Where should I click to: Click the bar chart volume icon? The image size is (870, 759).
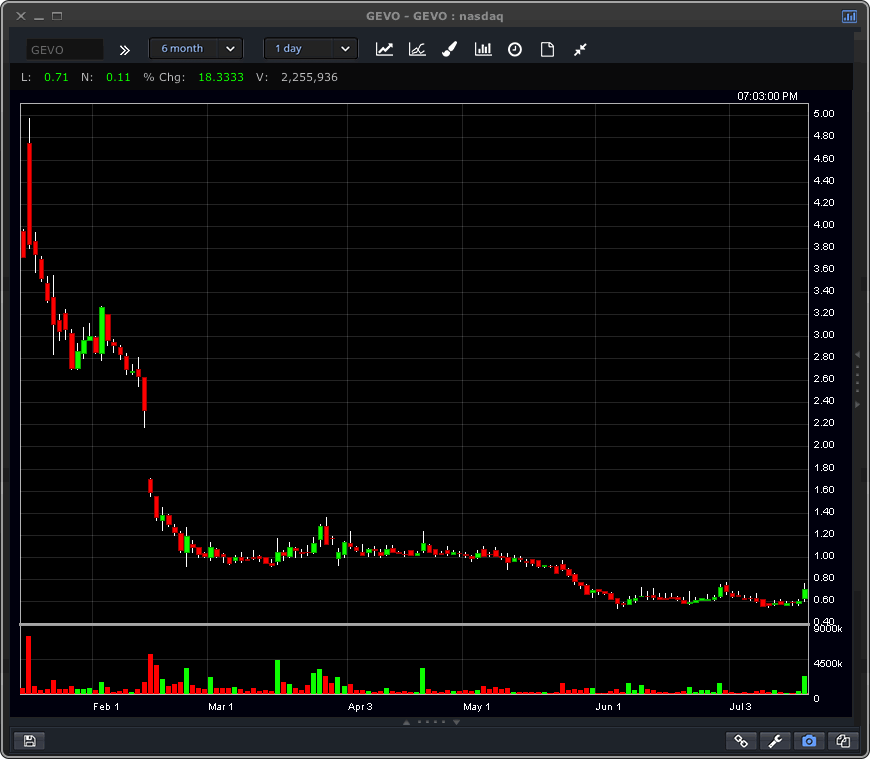click(x=483, y=49)
